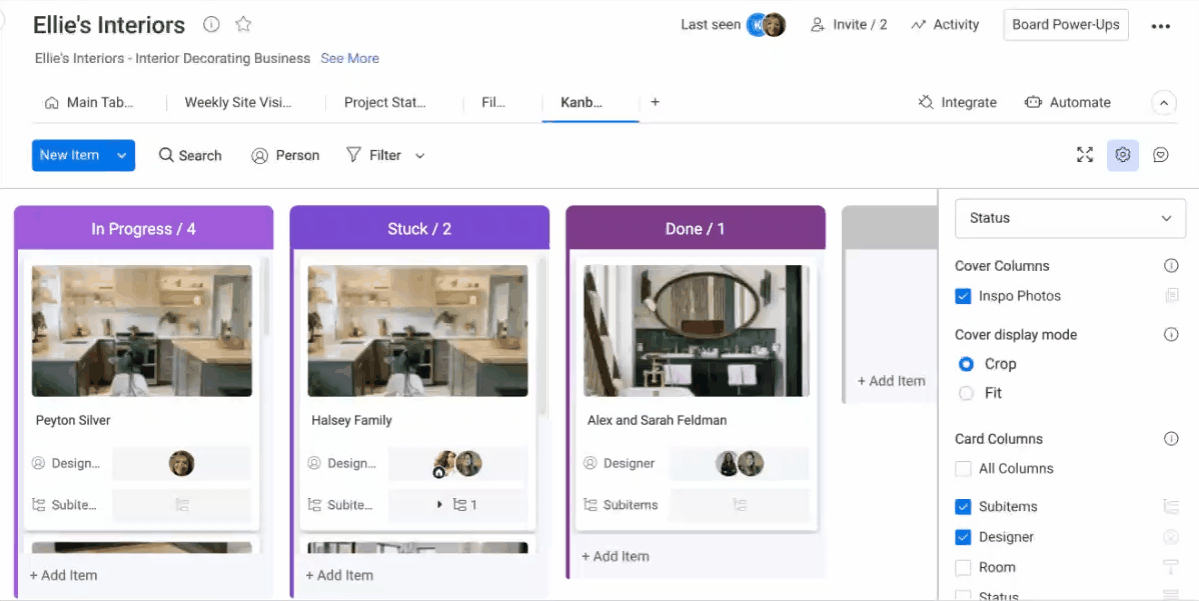This screenshot has height=601, width=1199.
Task: Open the Halsey Family card title
Action: pos(352,421)
